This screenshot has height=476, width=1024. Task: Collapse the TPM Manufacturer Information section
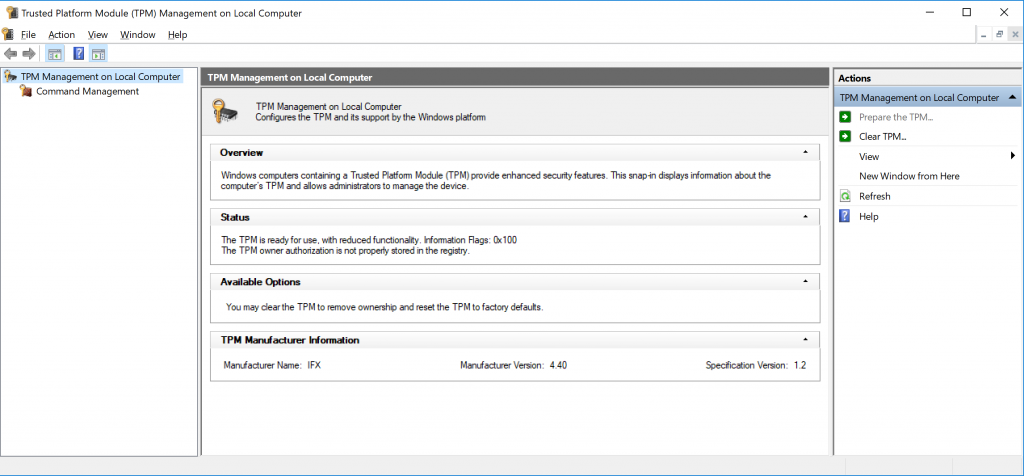coord(805,340)
